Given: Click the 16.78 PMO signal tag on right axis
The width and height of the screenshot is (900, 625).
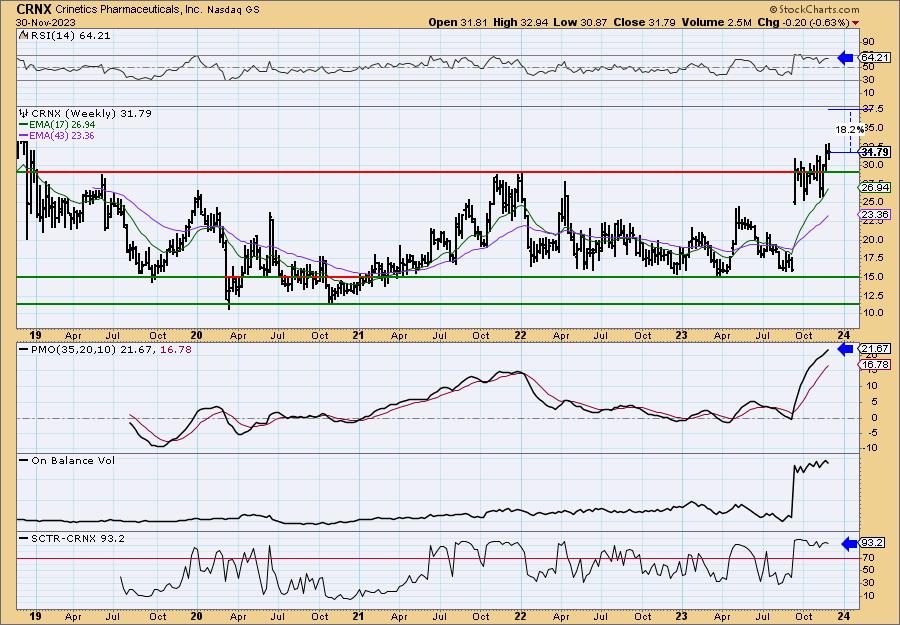Looking at the screenshot, I should (x=875, y=365).
